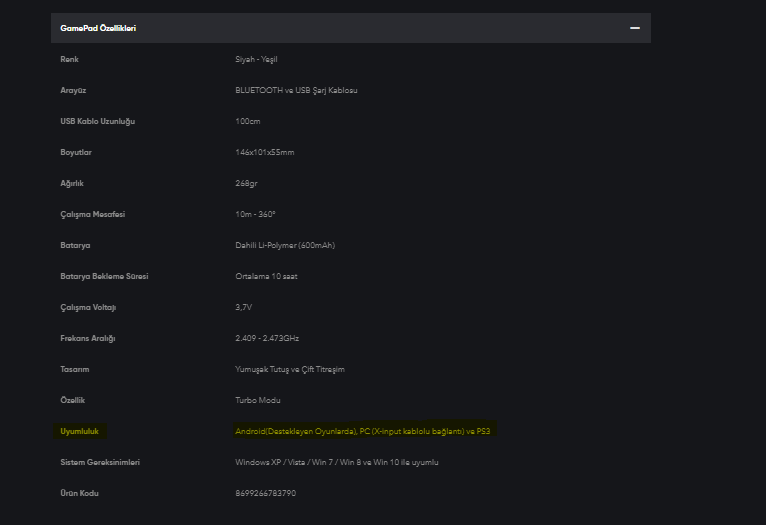Click the Turbo Modu feature value
This screenshot has height=525, width=766.
coord(257,401)
